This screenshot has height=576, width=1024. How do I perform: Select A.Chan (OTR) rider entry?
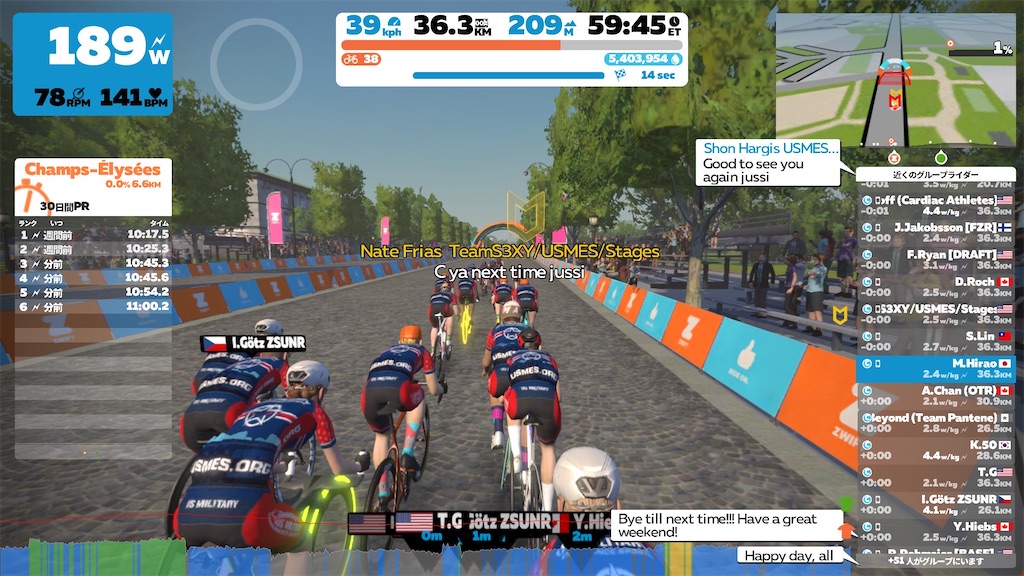936,396
